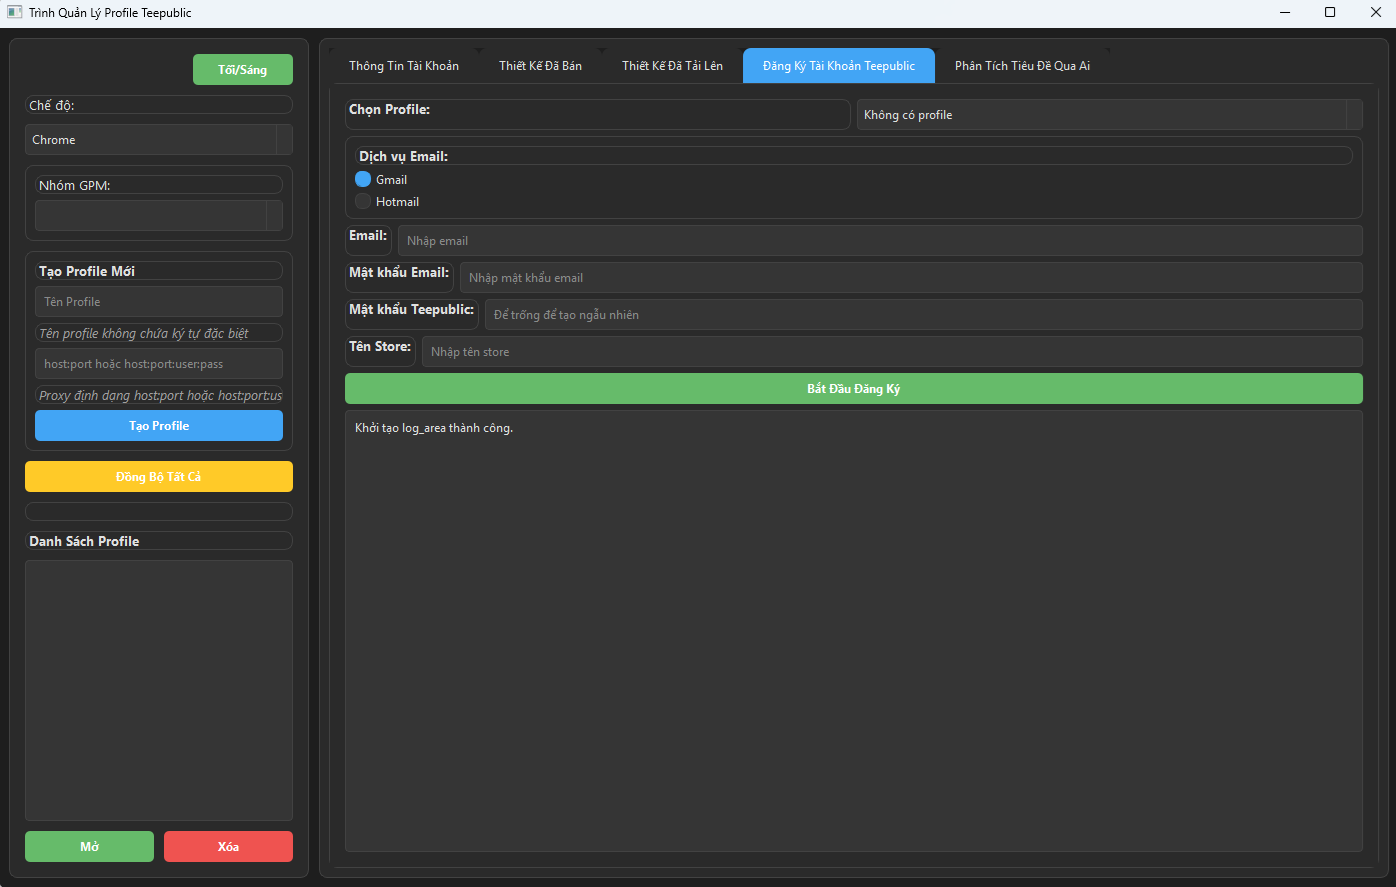1396x887 pixels.
Task: Go to Thiết Kế Đã Tải Lên tab
Action: point(672,66)
